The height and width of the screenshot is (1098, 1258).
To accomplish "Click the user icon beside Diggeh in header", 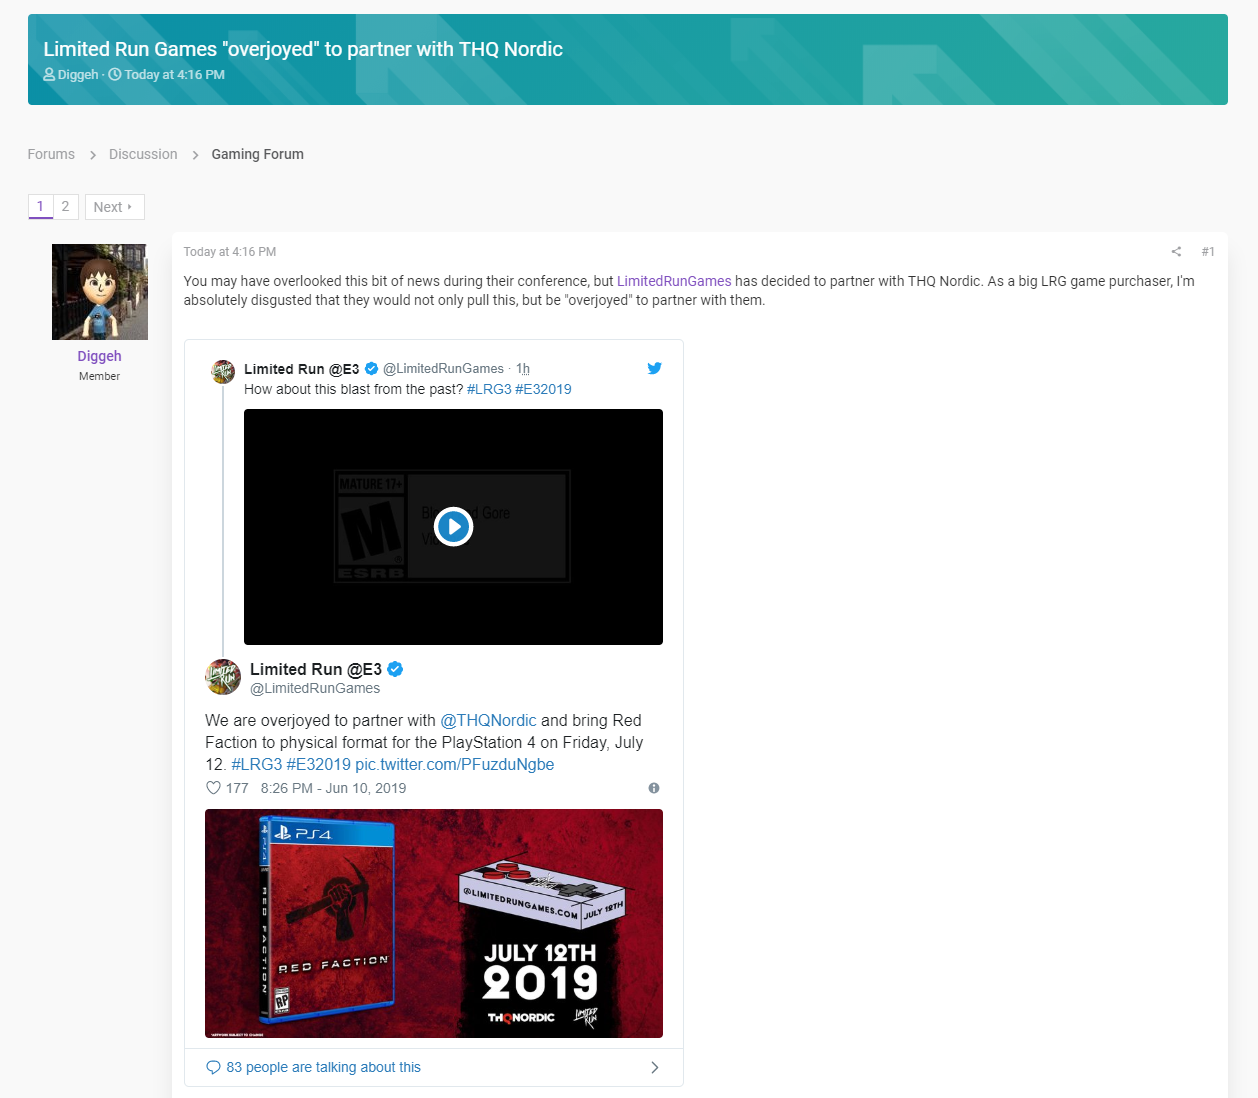I will pyautogui.click(x=49, y=75).
